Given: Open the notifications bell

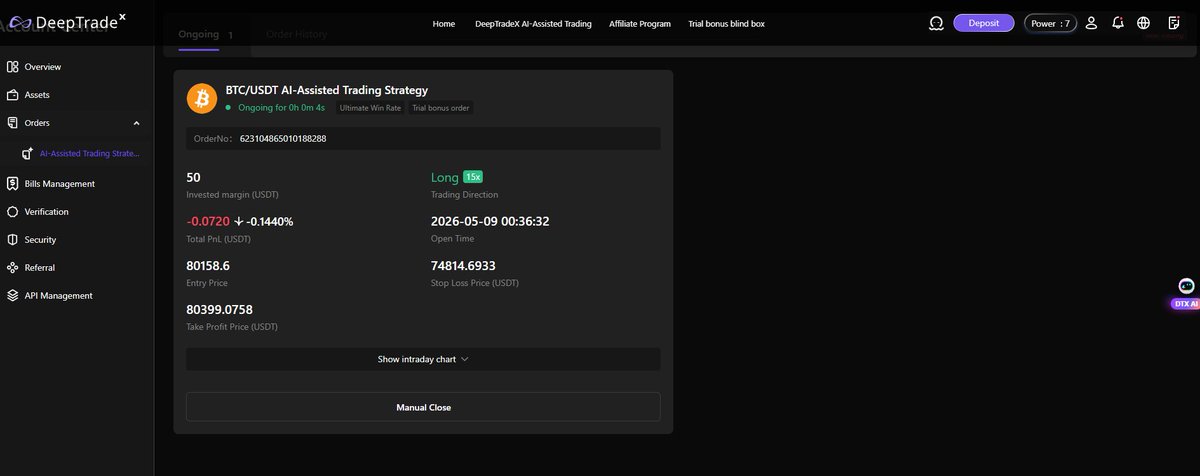Looking at the screenshot, I should pyautogui.click(x=1117, y=23).
